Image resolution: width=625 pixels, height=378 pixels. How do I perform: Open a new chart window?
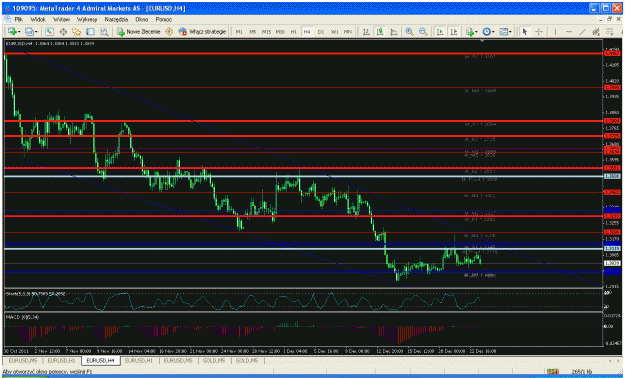tap(12, 32)
